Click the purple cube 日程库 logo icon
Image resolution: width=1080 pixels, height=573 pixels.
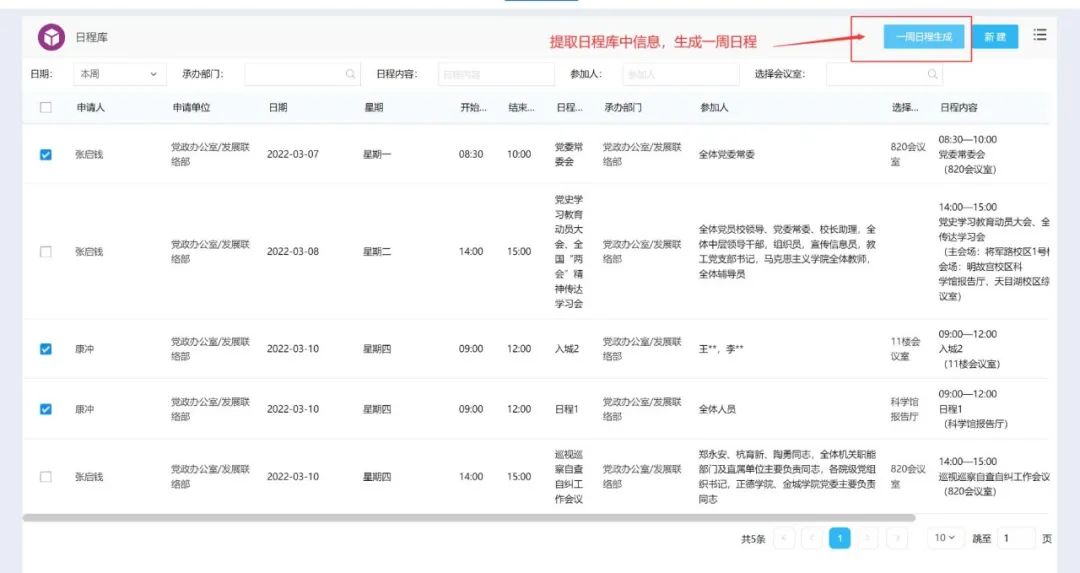click(x=51, y=37)
